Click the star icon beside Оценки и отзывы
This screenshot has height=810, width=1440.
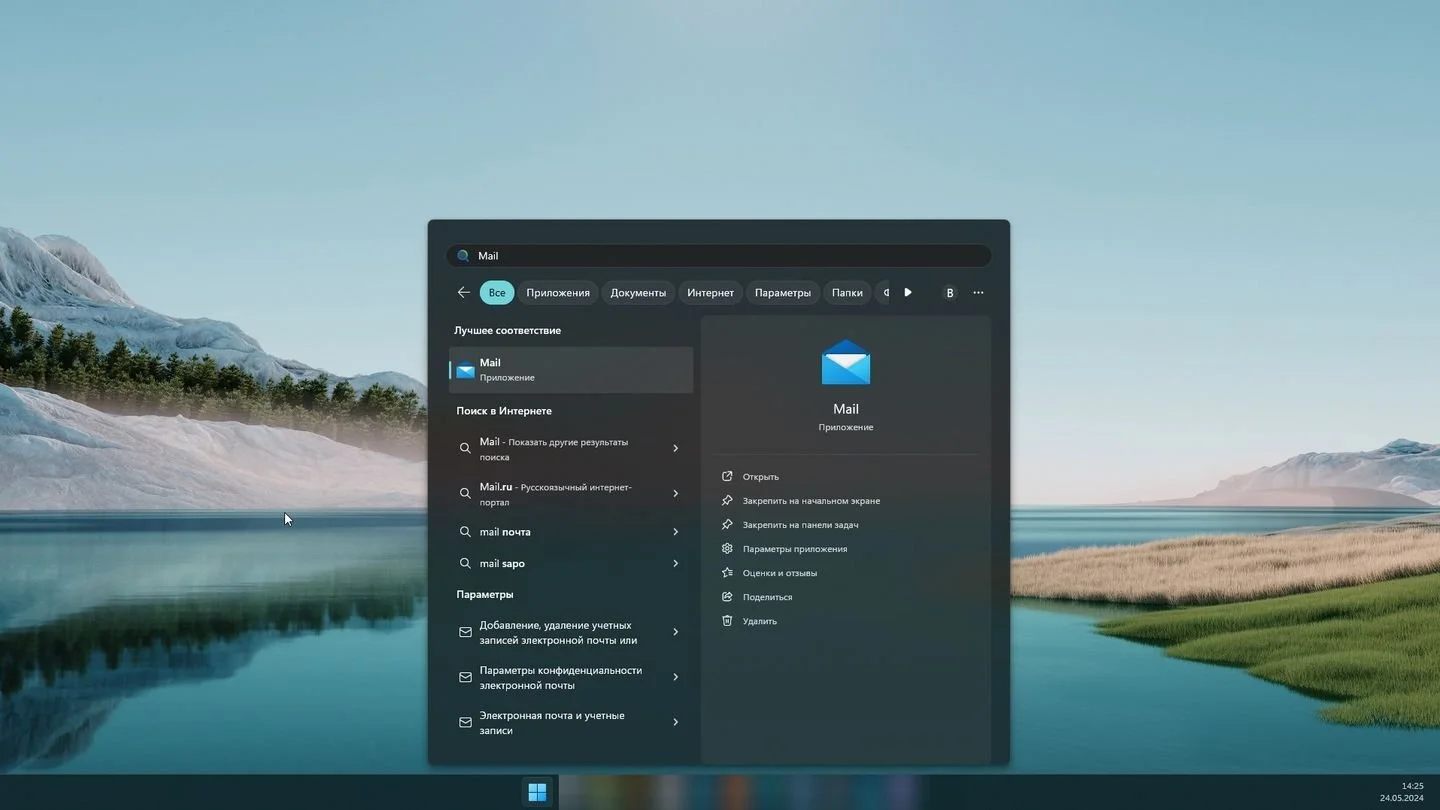coord(727,573)
